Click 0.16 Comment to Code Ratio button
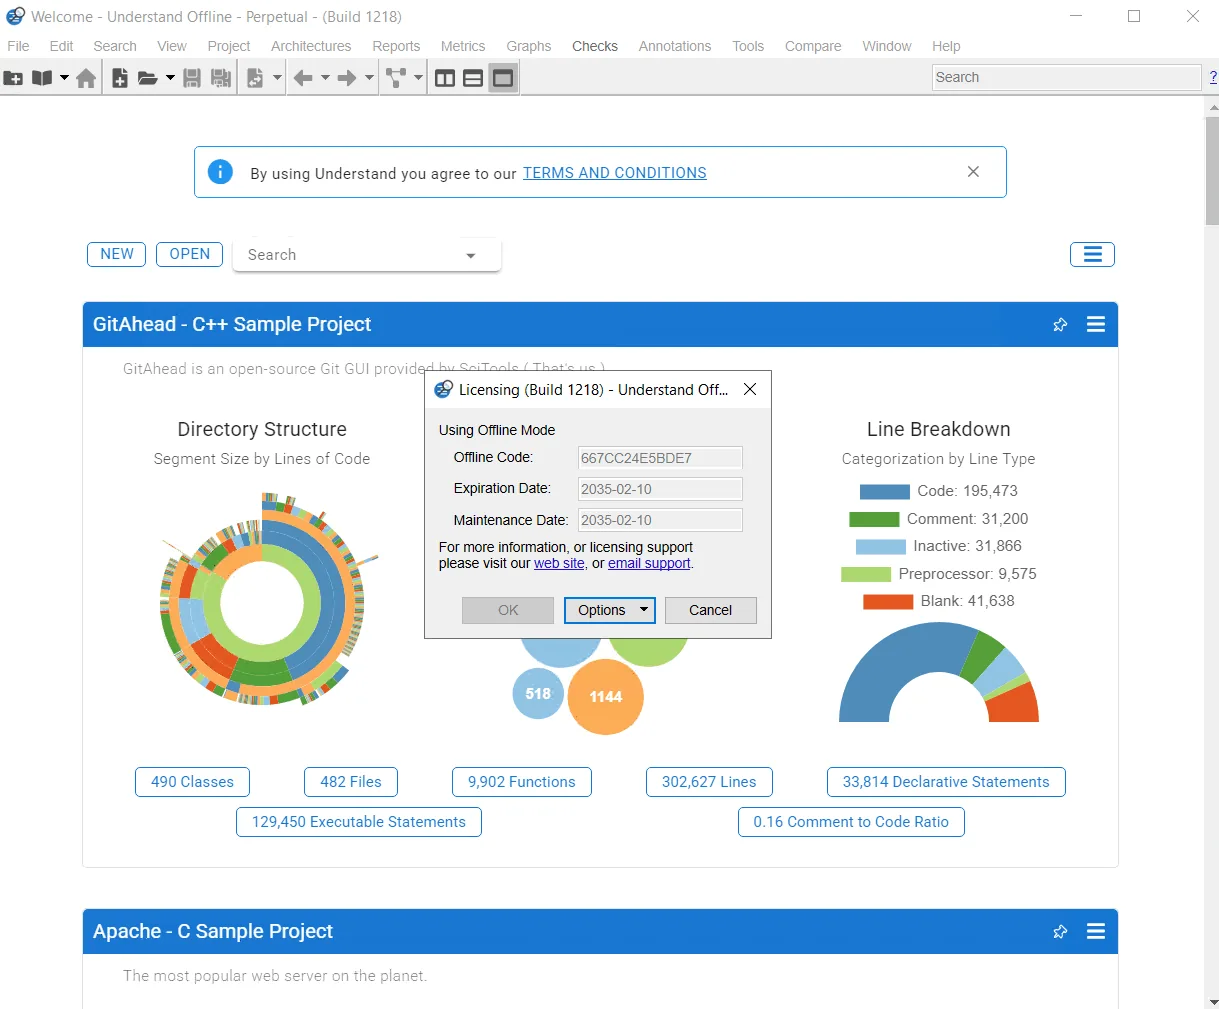The height and width of the screenshot is (1009, 1219). 851,822
